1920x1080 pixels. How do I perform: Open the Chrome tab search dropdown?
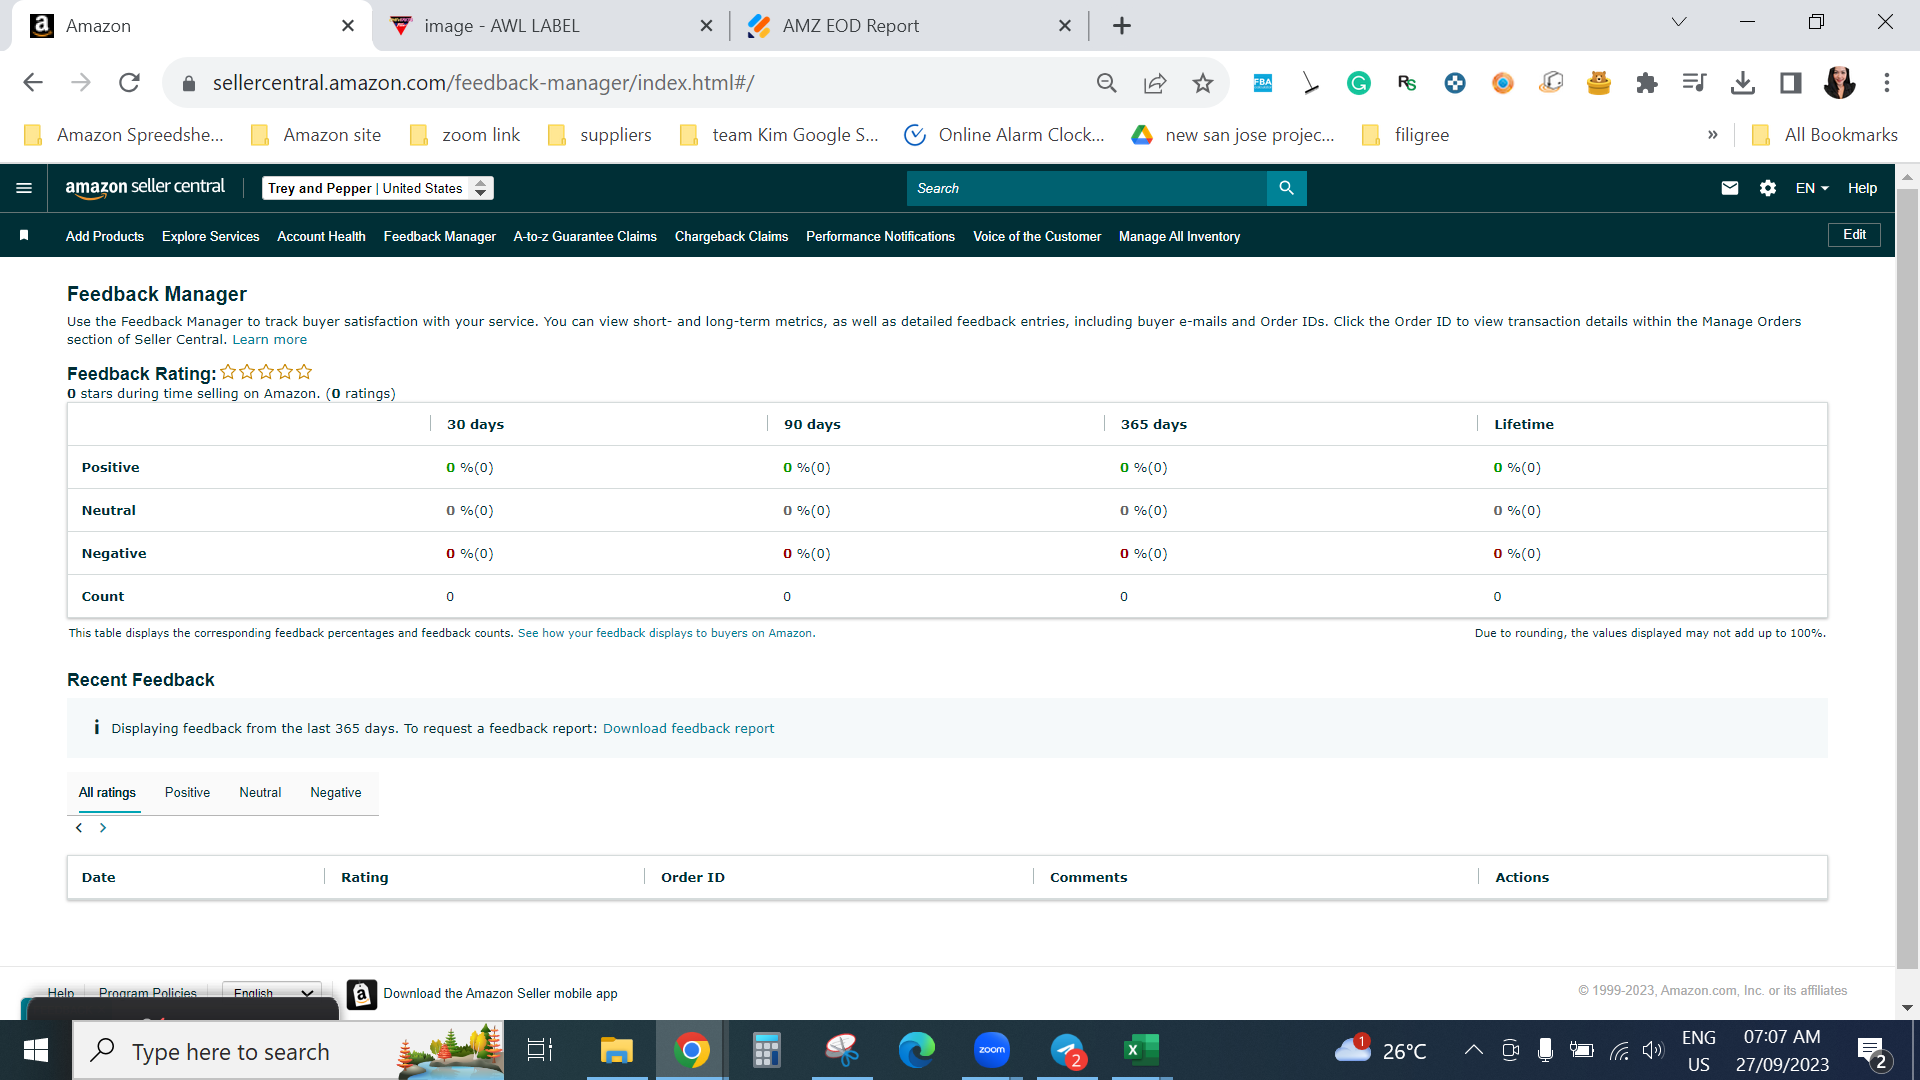tap(1678, 22)
